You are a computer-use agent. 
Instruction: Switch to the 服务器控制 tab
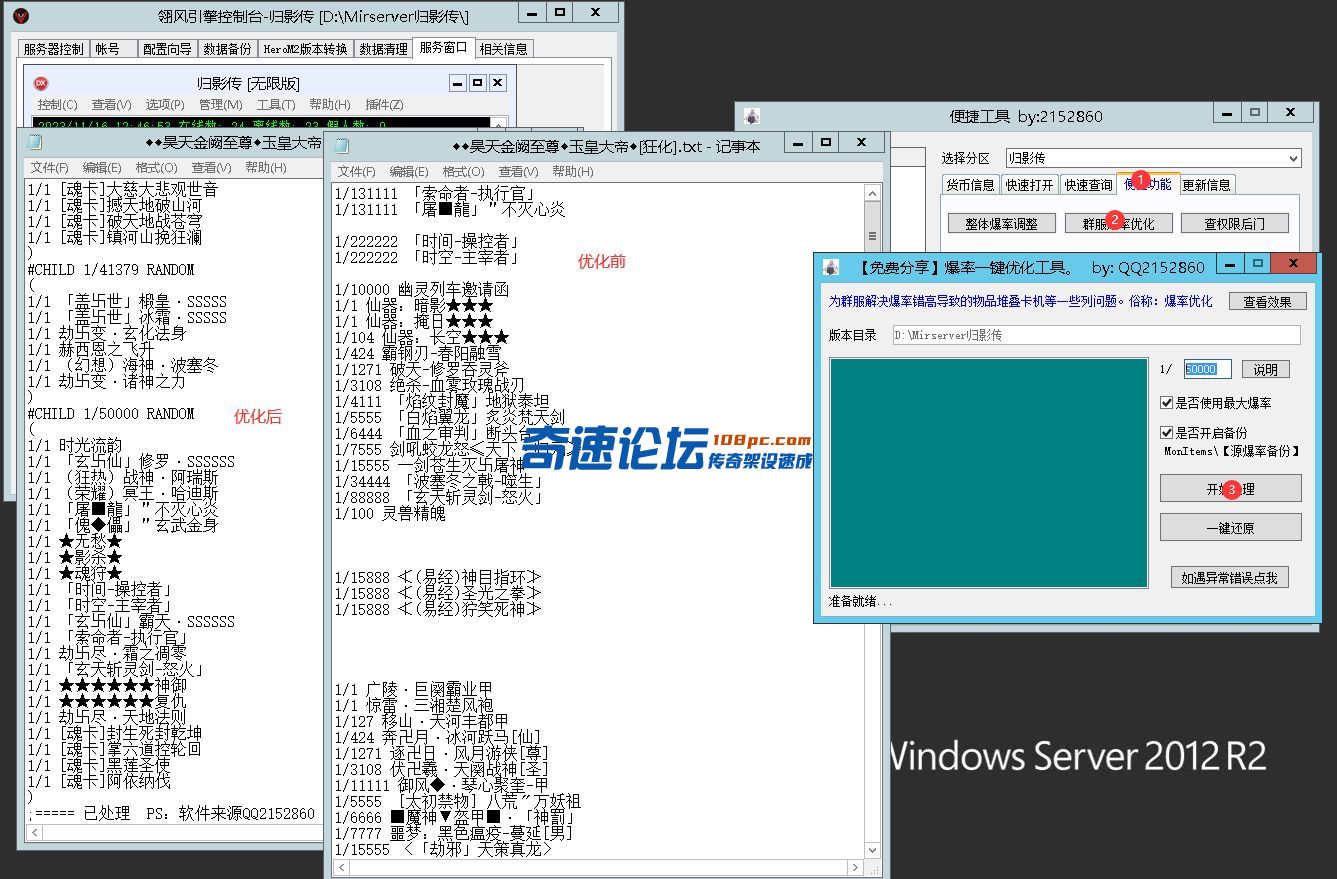(x=53, y=49)
